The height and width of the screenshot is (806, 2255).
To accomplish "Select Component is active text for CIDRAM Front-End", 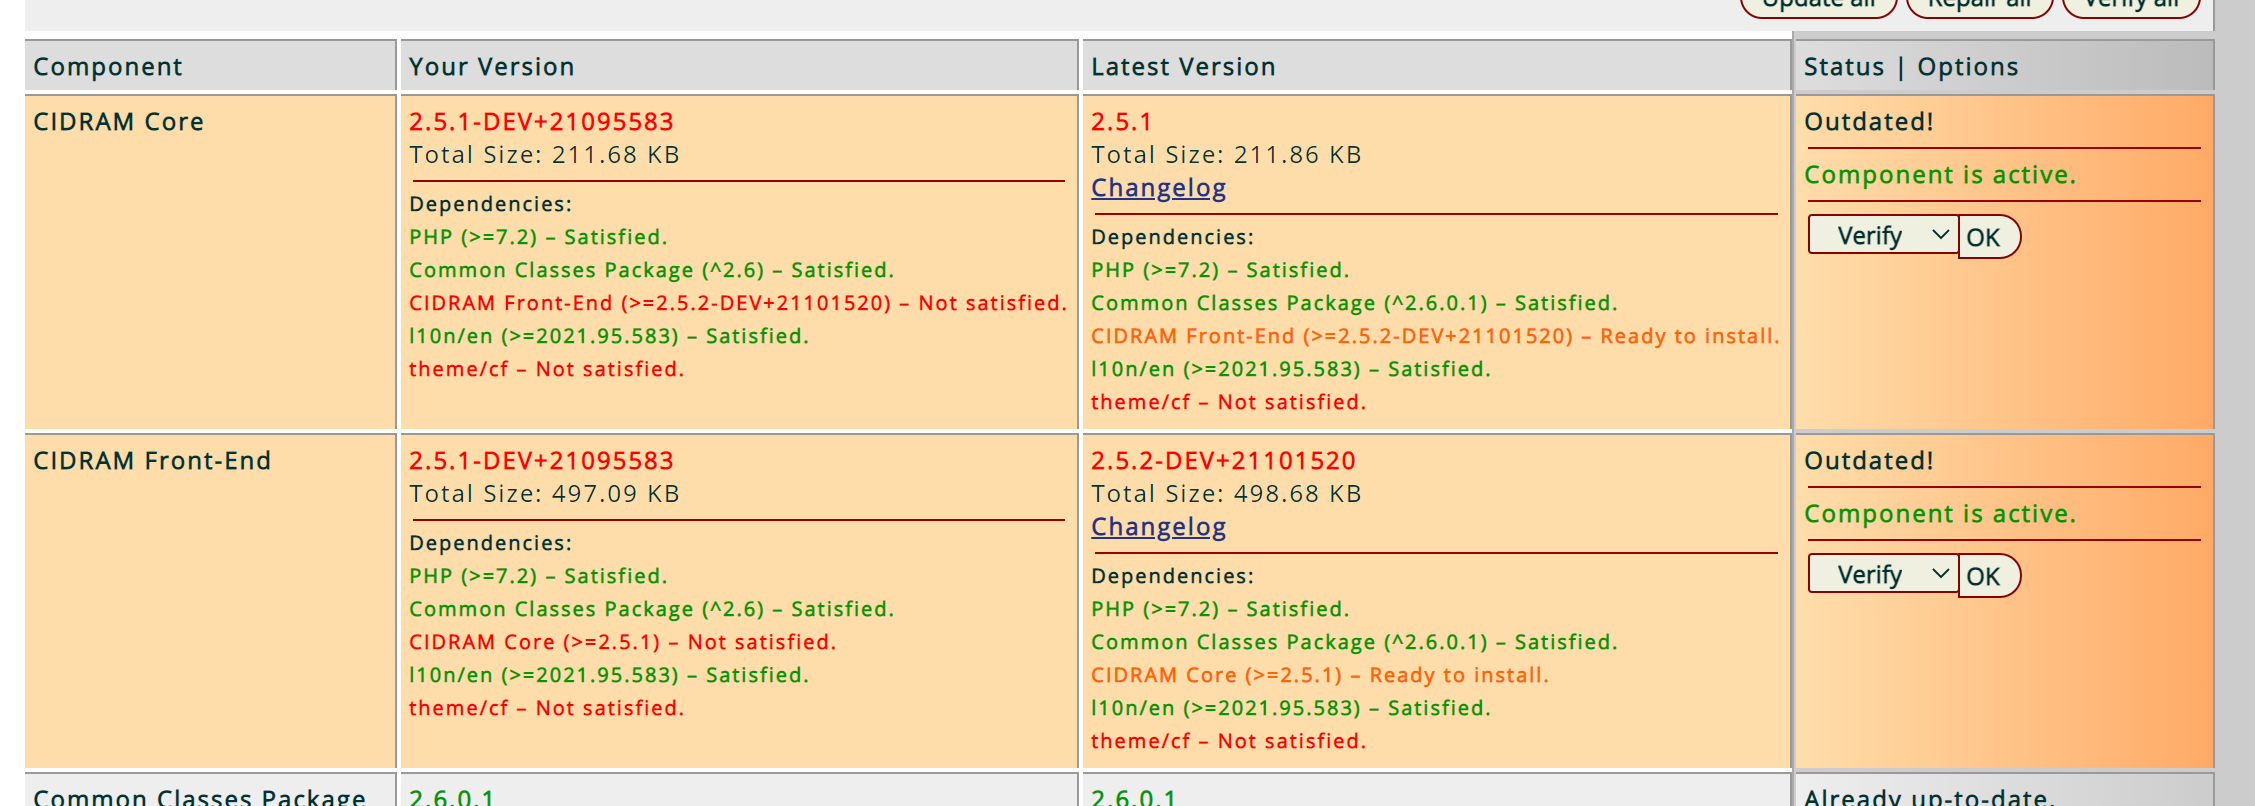I will 1940,514.
